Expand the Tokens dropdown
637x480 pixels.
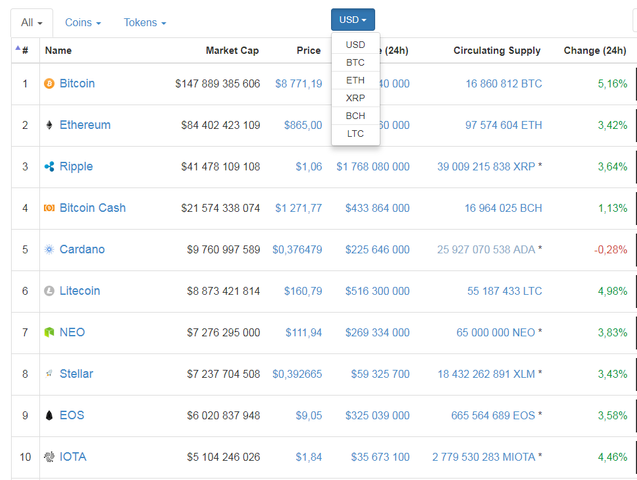click(x=145, y=22)
